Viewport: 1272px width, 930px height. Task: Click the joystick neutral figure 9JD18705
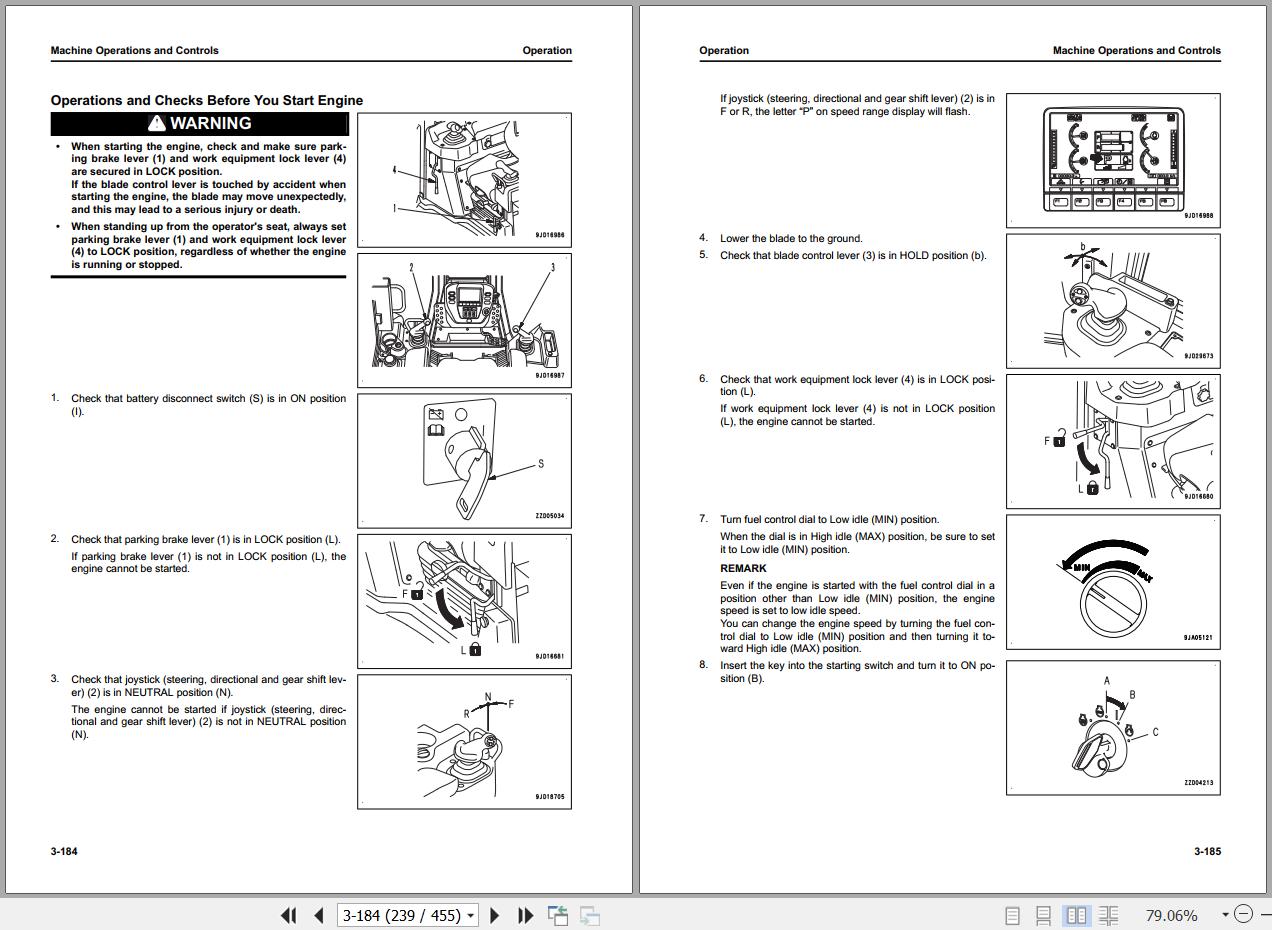coord(464,741)
